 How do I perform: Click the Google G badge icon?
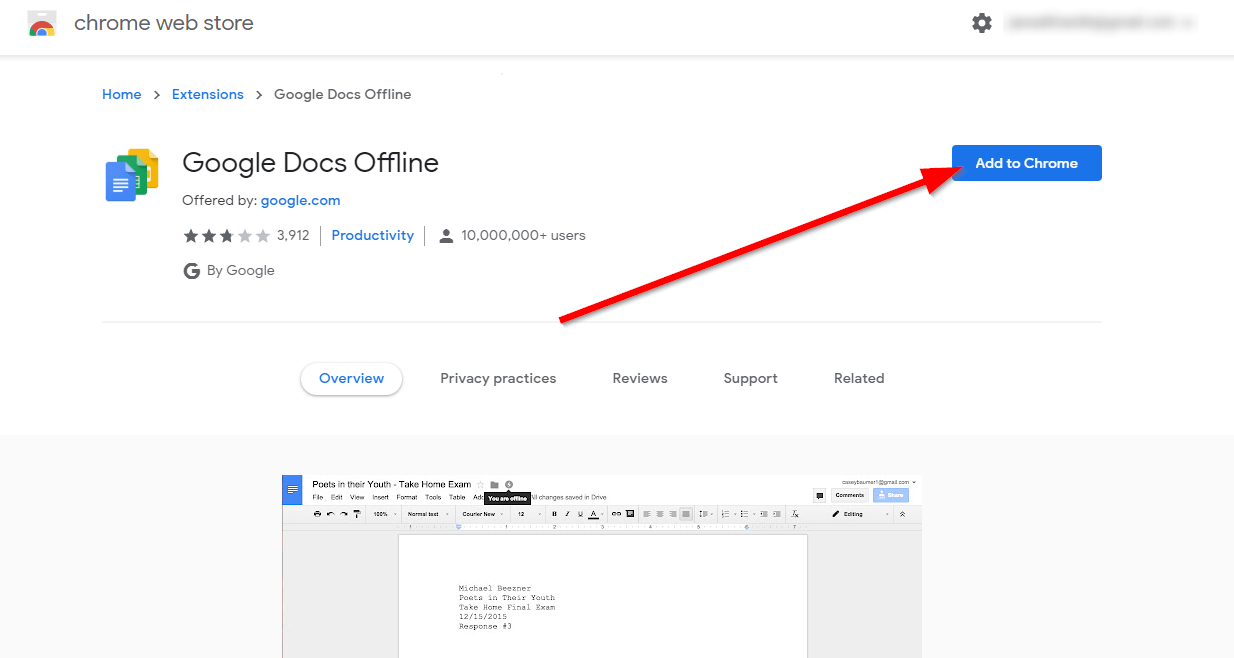click(191, 271)
